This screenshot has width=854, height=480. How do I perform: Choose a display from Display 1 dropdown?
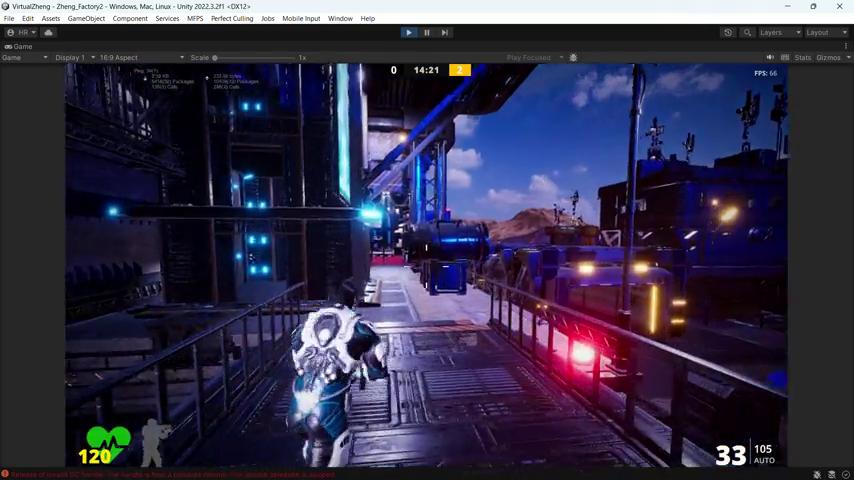coord(75,58)
